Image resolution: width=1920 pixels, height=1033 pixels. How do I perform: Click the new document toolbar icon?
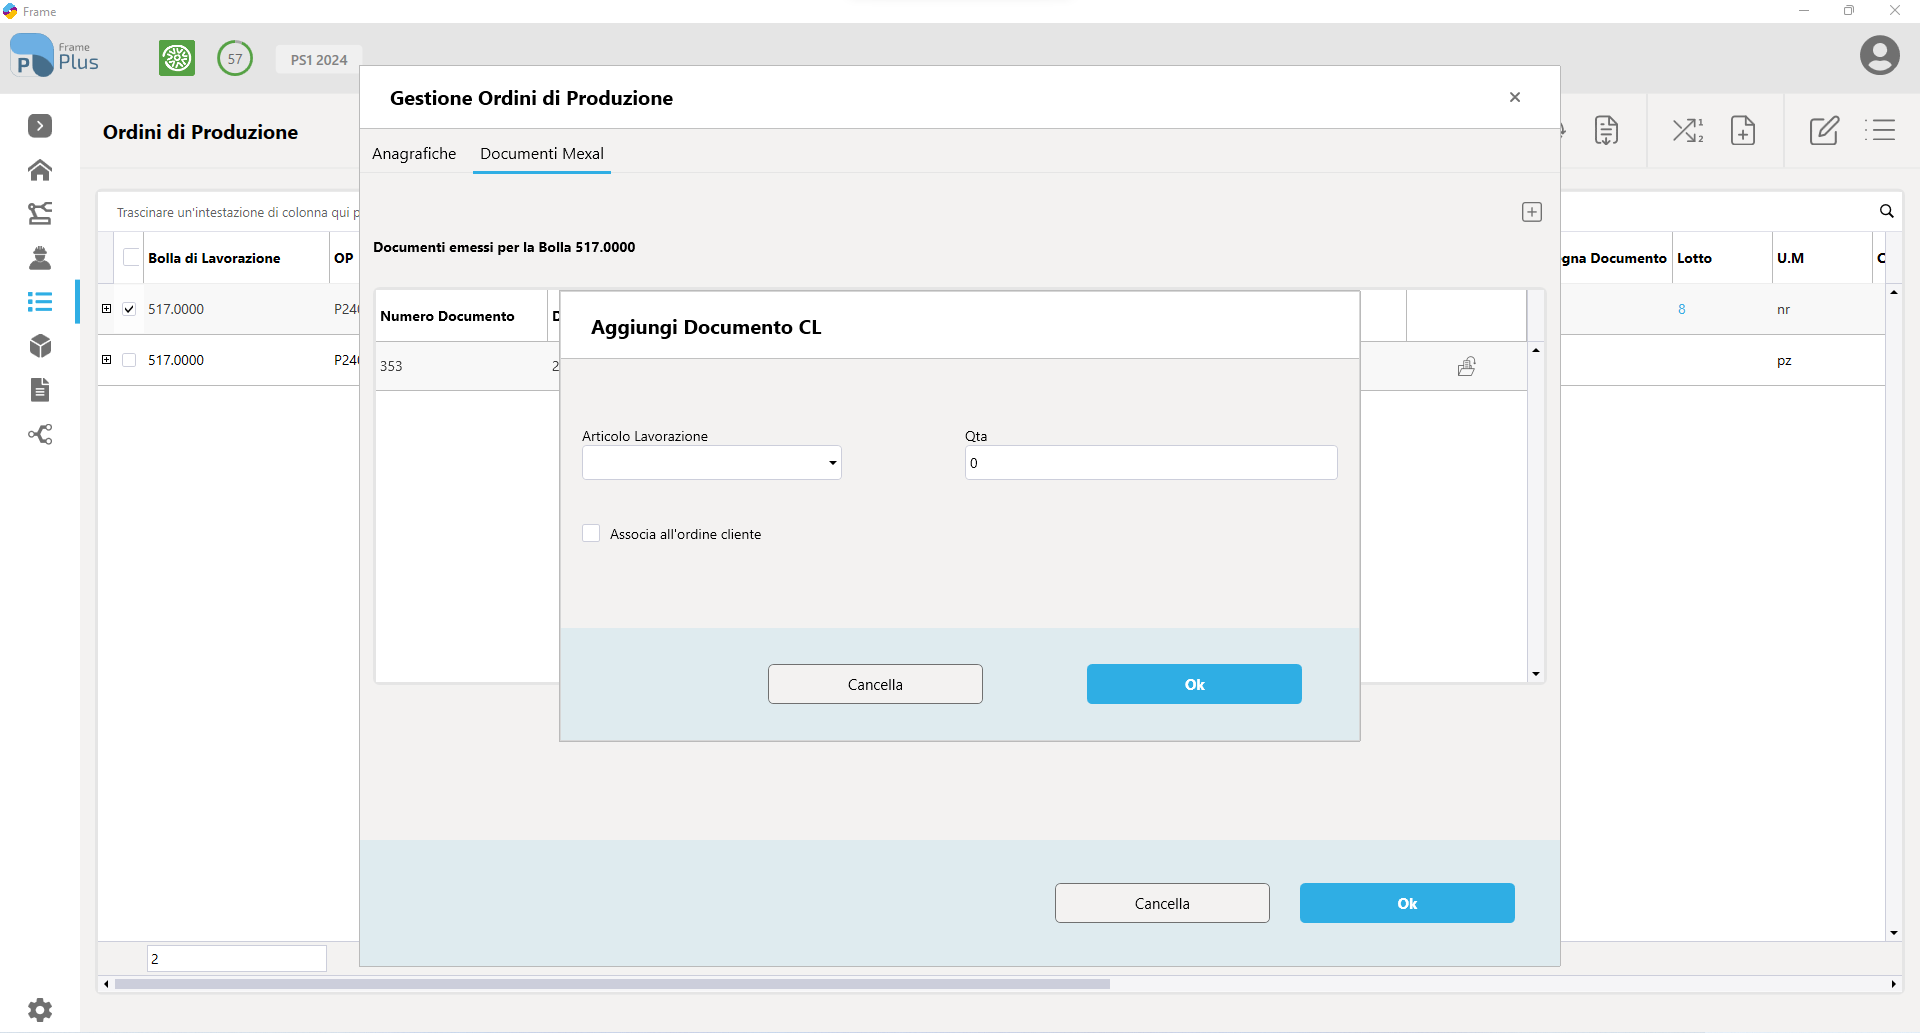pos(1743,130)
